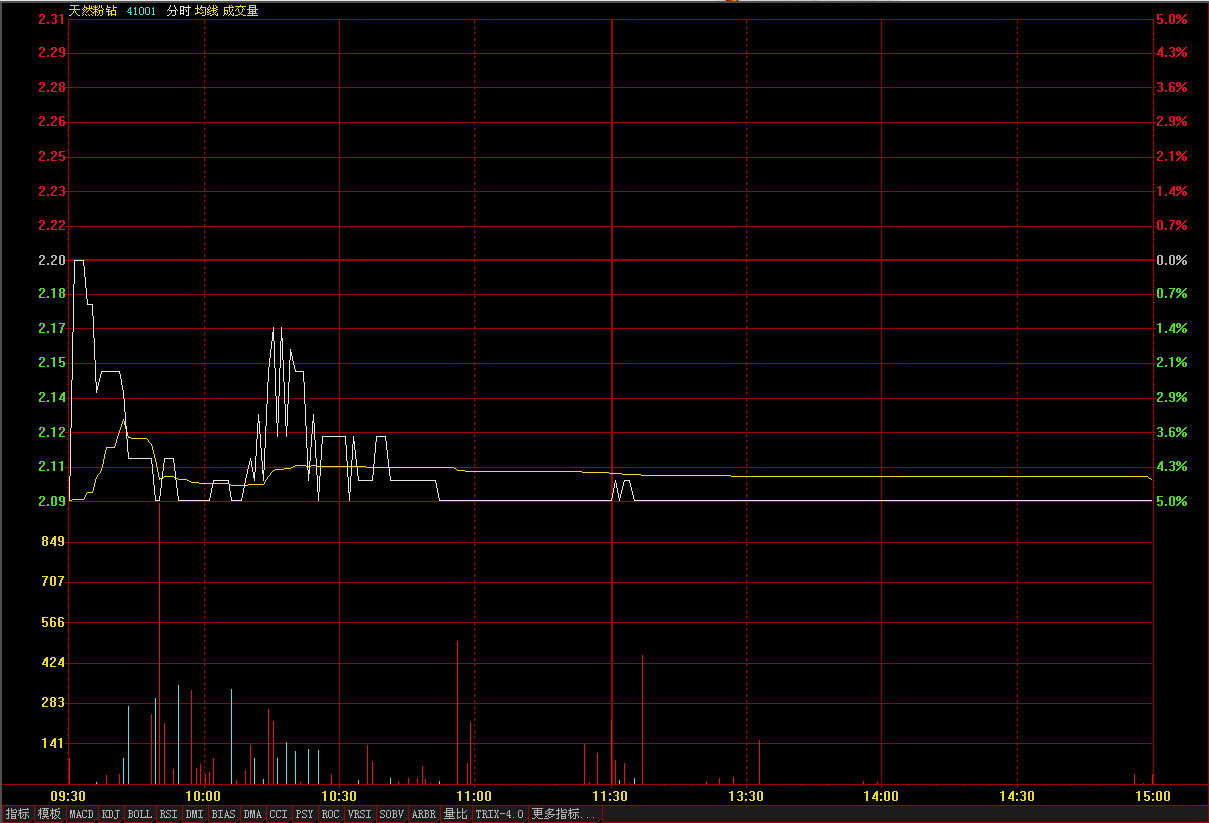
Task: Open the 模板 tab
Action: coord(49,814)
